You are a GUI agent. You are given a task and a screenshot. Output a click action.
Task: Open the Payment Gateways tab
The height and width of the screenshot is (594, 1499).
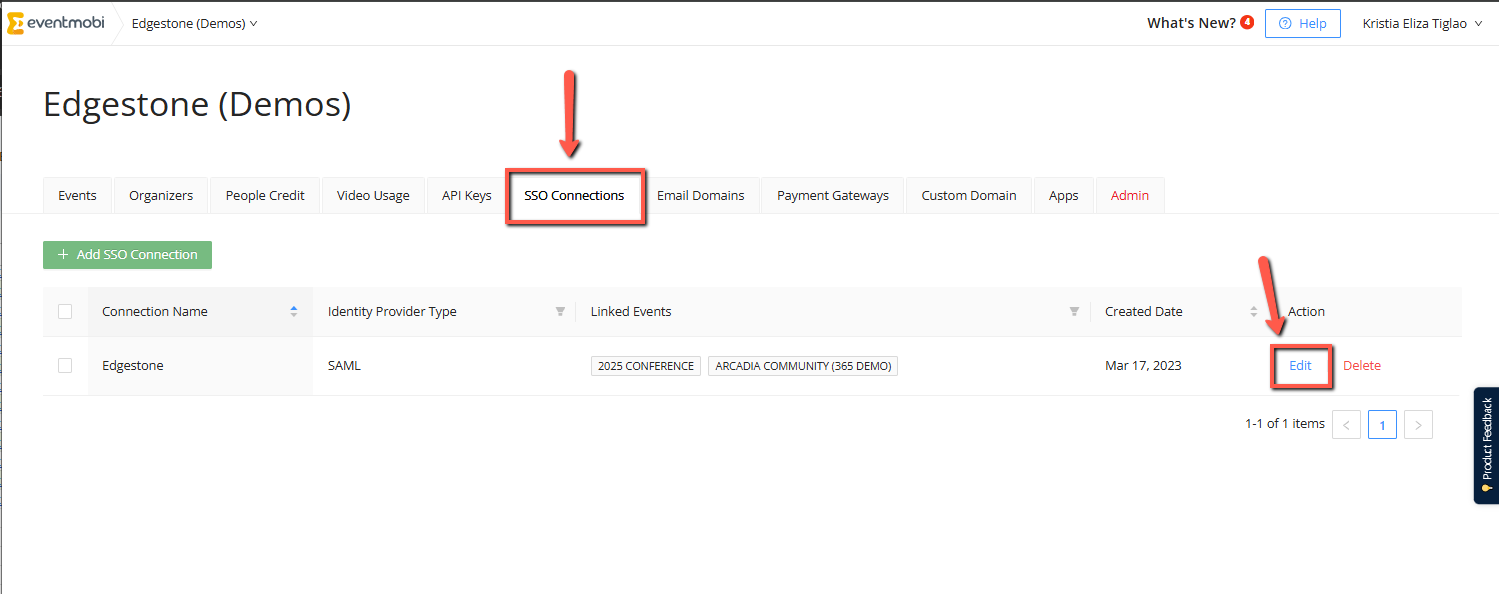click(x=832, y=196)
